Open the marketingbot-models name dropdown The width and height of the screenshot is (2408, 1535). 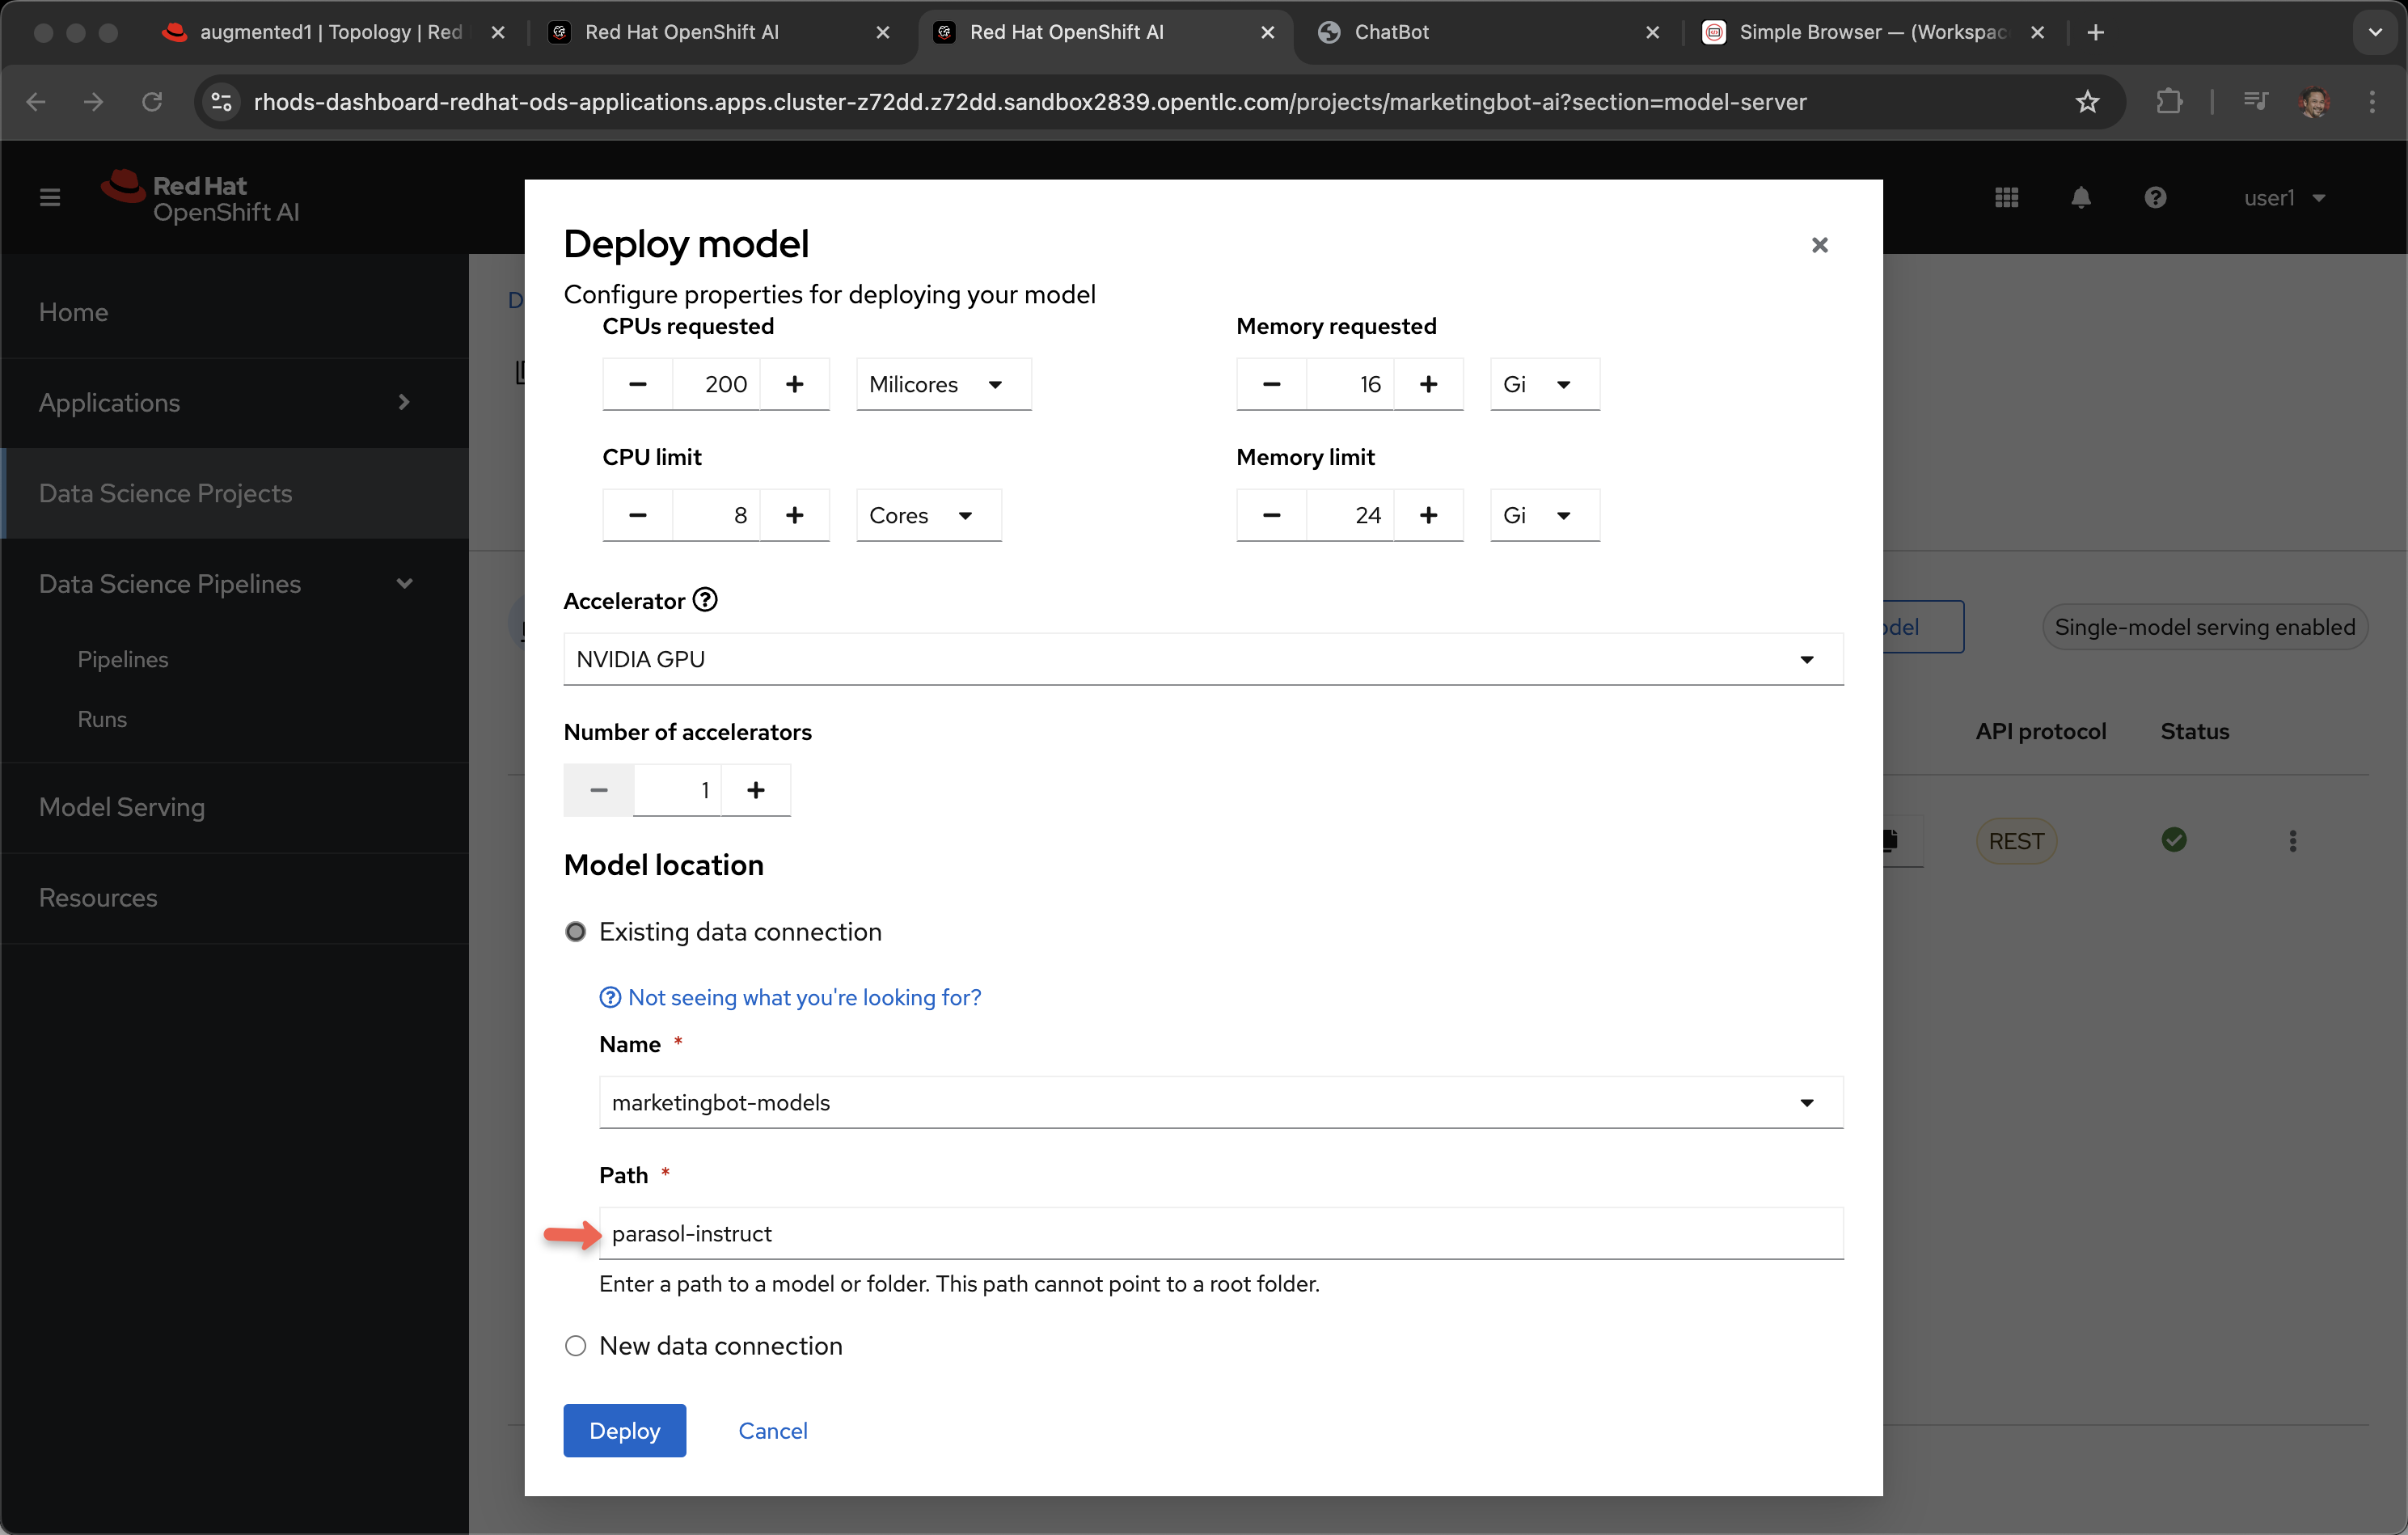pyautogui.click(x=1220, y=1102)
